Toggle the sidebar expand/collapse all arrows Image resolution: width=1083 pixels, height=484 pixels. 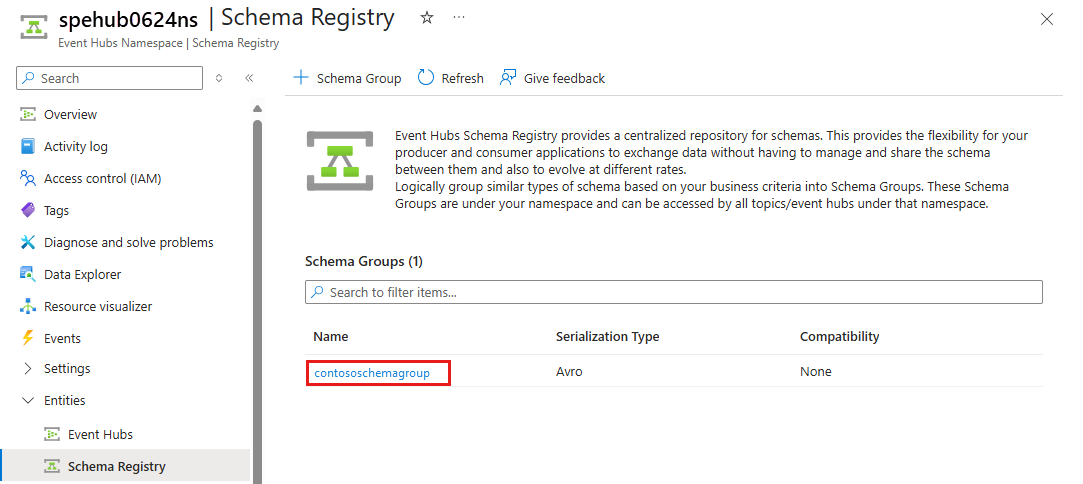(219, 78)
